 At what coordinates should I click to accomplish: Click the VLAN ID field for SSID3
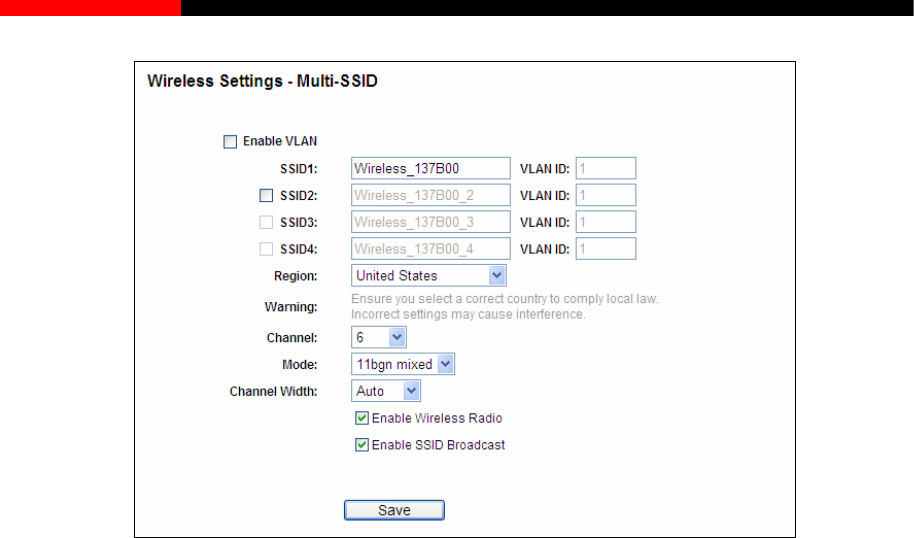pyautogui.click(x=606, y=222)
